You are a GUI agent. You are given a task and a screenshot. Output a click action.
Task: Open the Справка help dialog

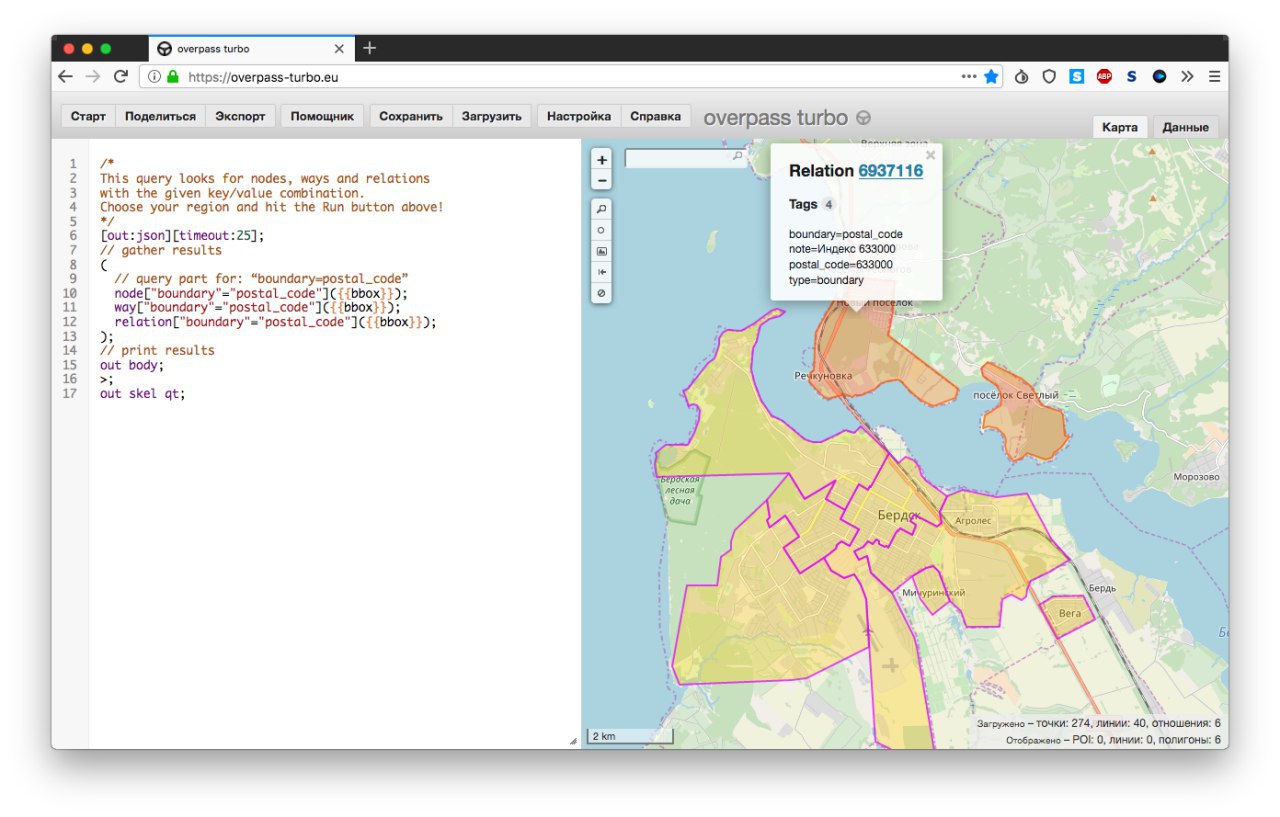(x=655, y=116)
